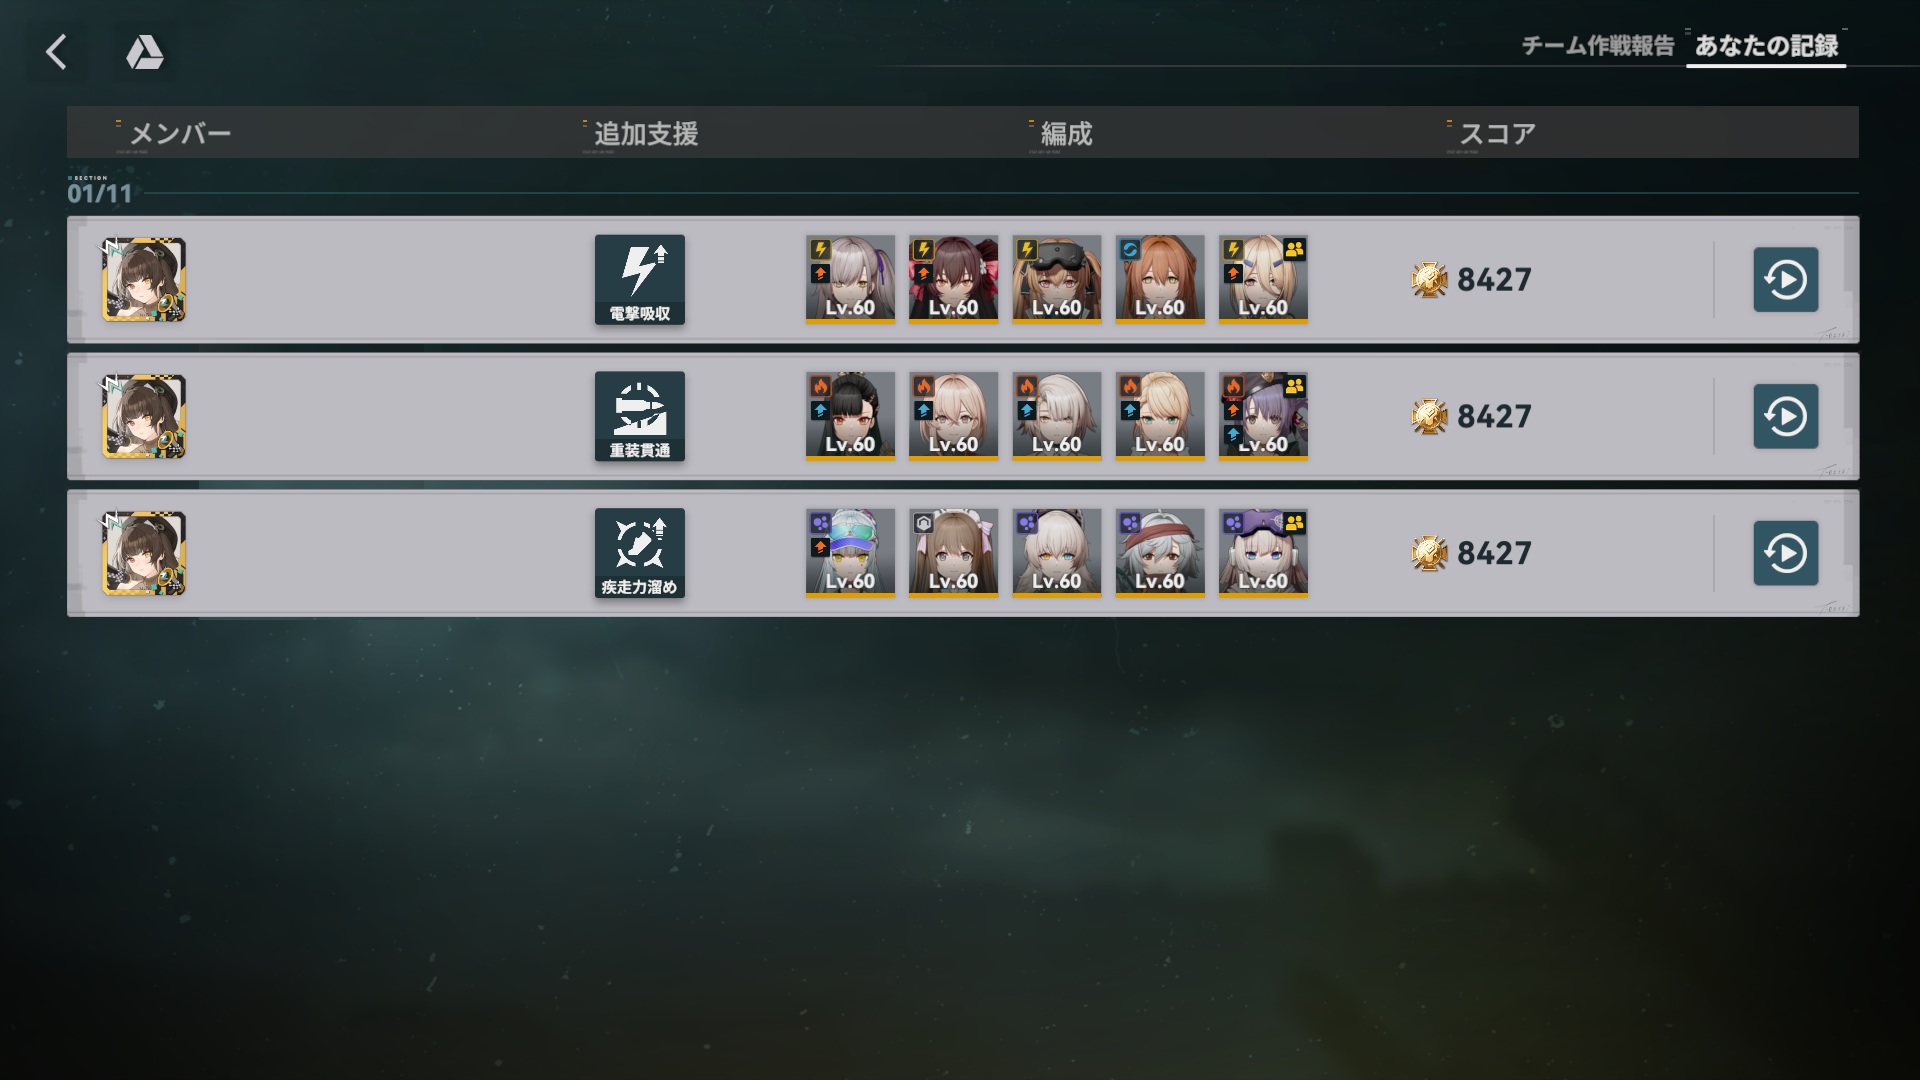This screenshot has width=1920, height=1080.
Task: Go back using the arrow icon
Action: tap(57, 52)
